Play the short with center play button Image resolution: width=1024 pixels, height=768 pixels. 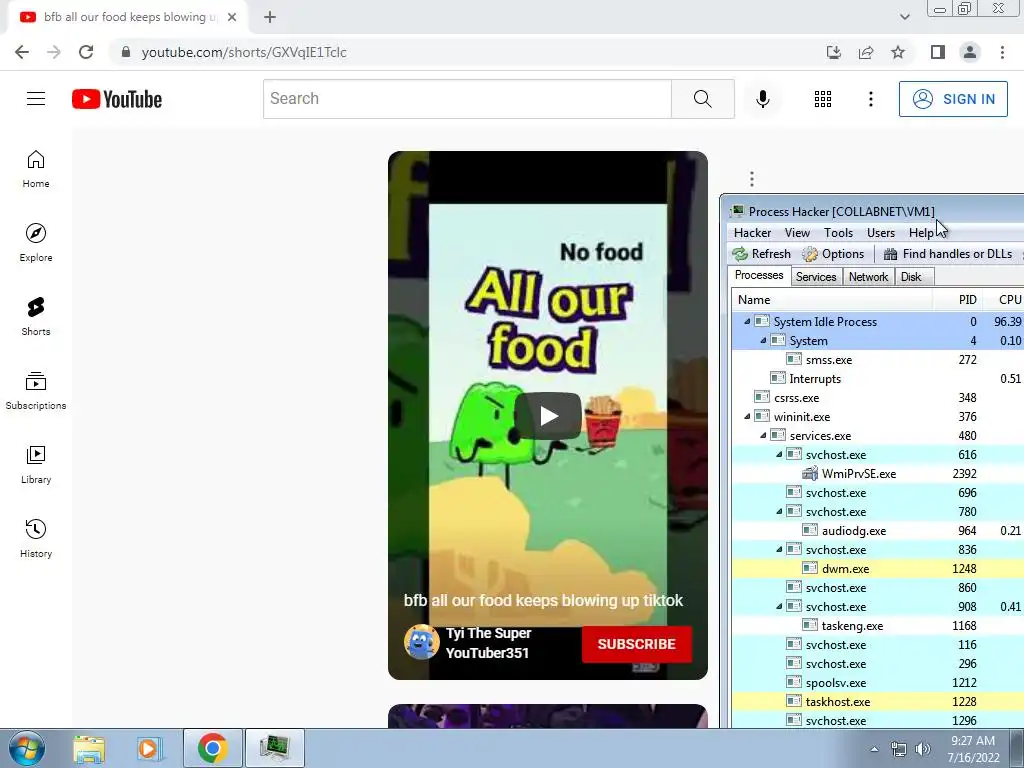(548, 415)
